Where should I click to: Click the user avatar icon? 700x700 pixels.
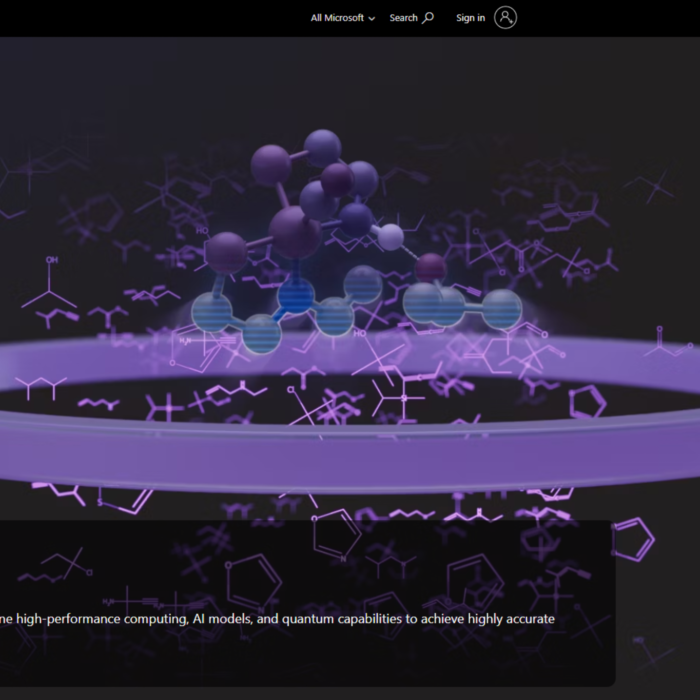point(506,18)
